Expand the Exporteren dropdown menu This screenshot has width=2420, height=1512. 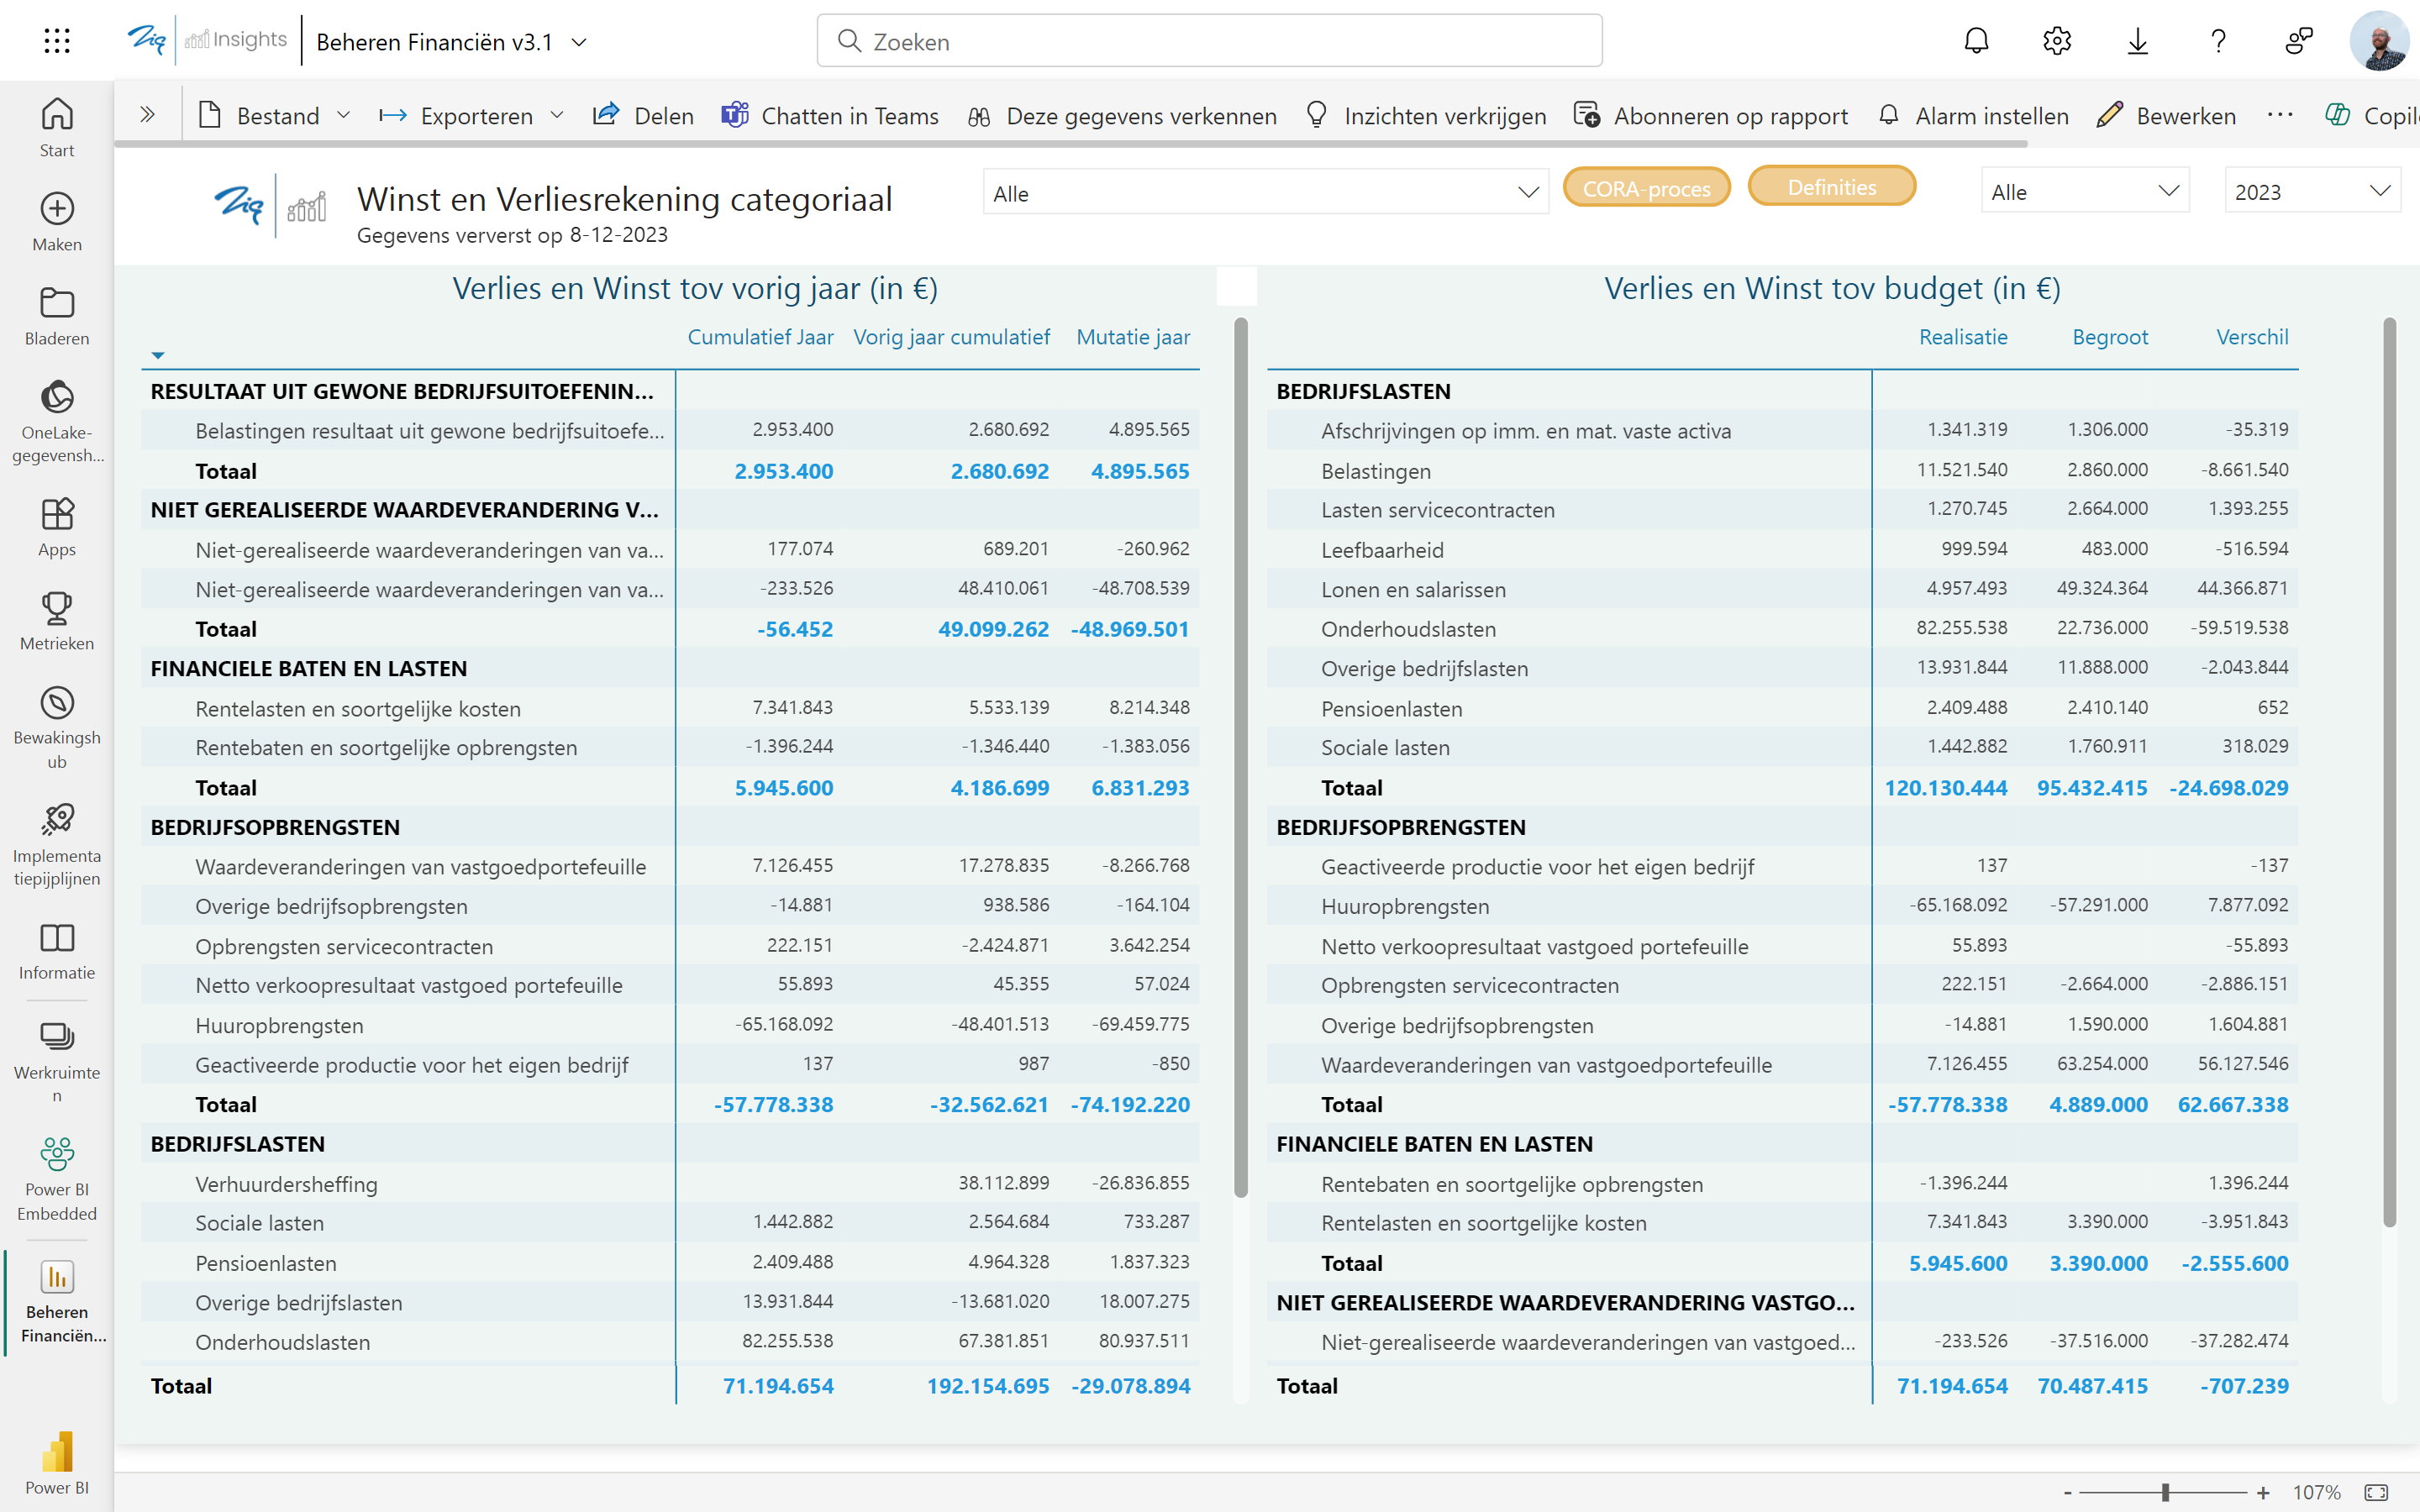[x=558, y=115]
